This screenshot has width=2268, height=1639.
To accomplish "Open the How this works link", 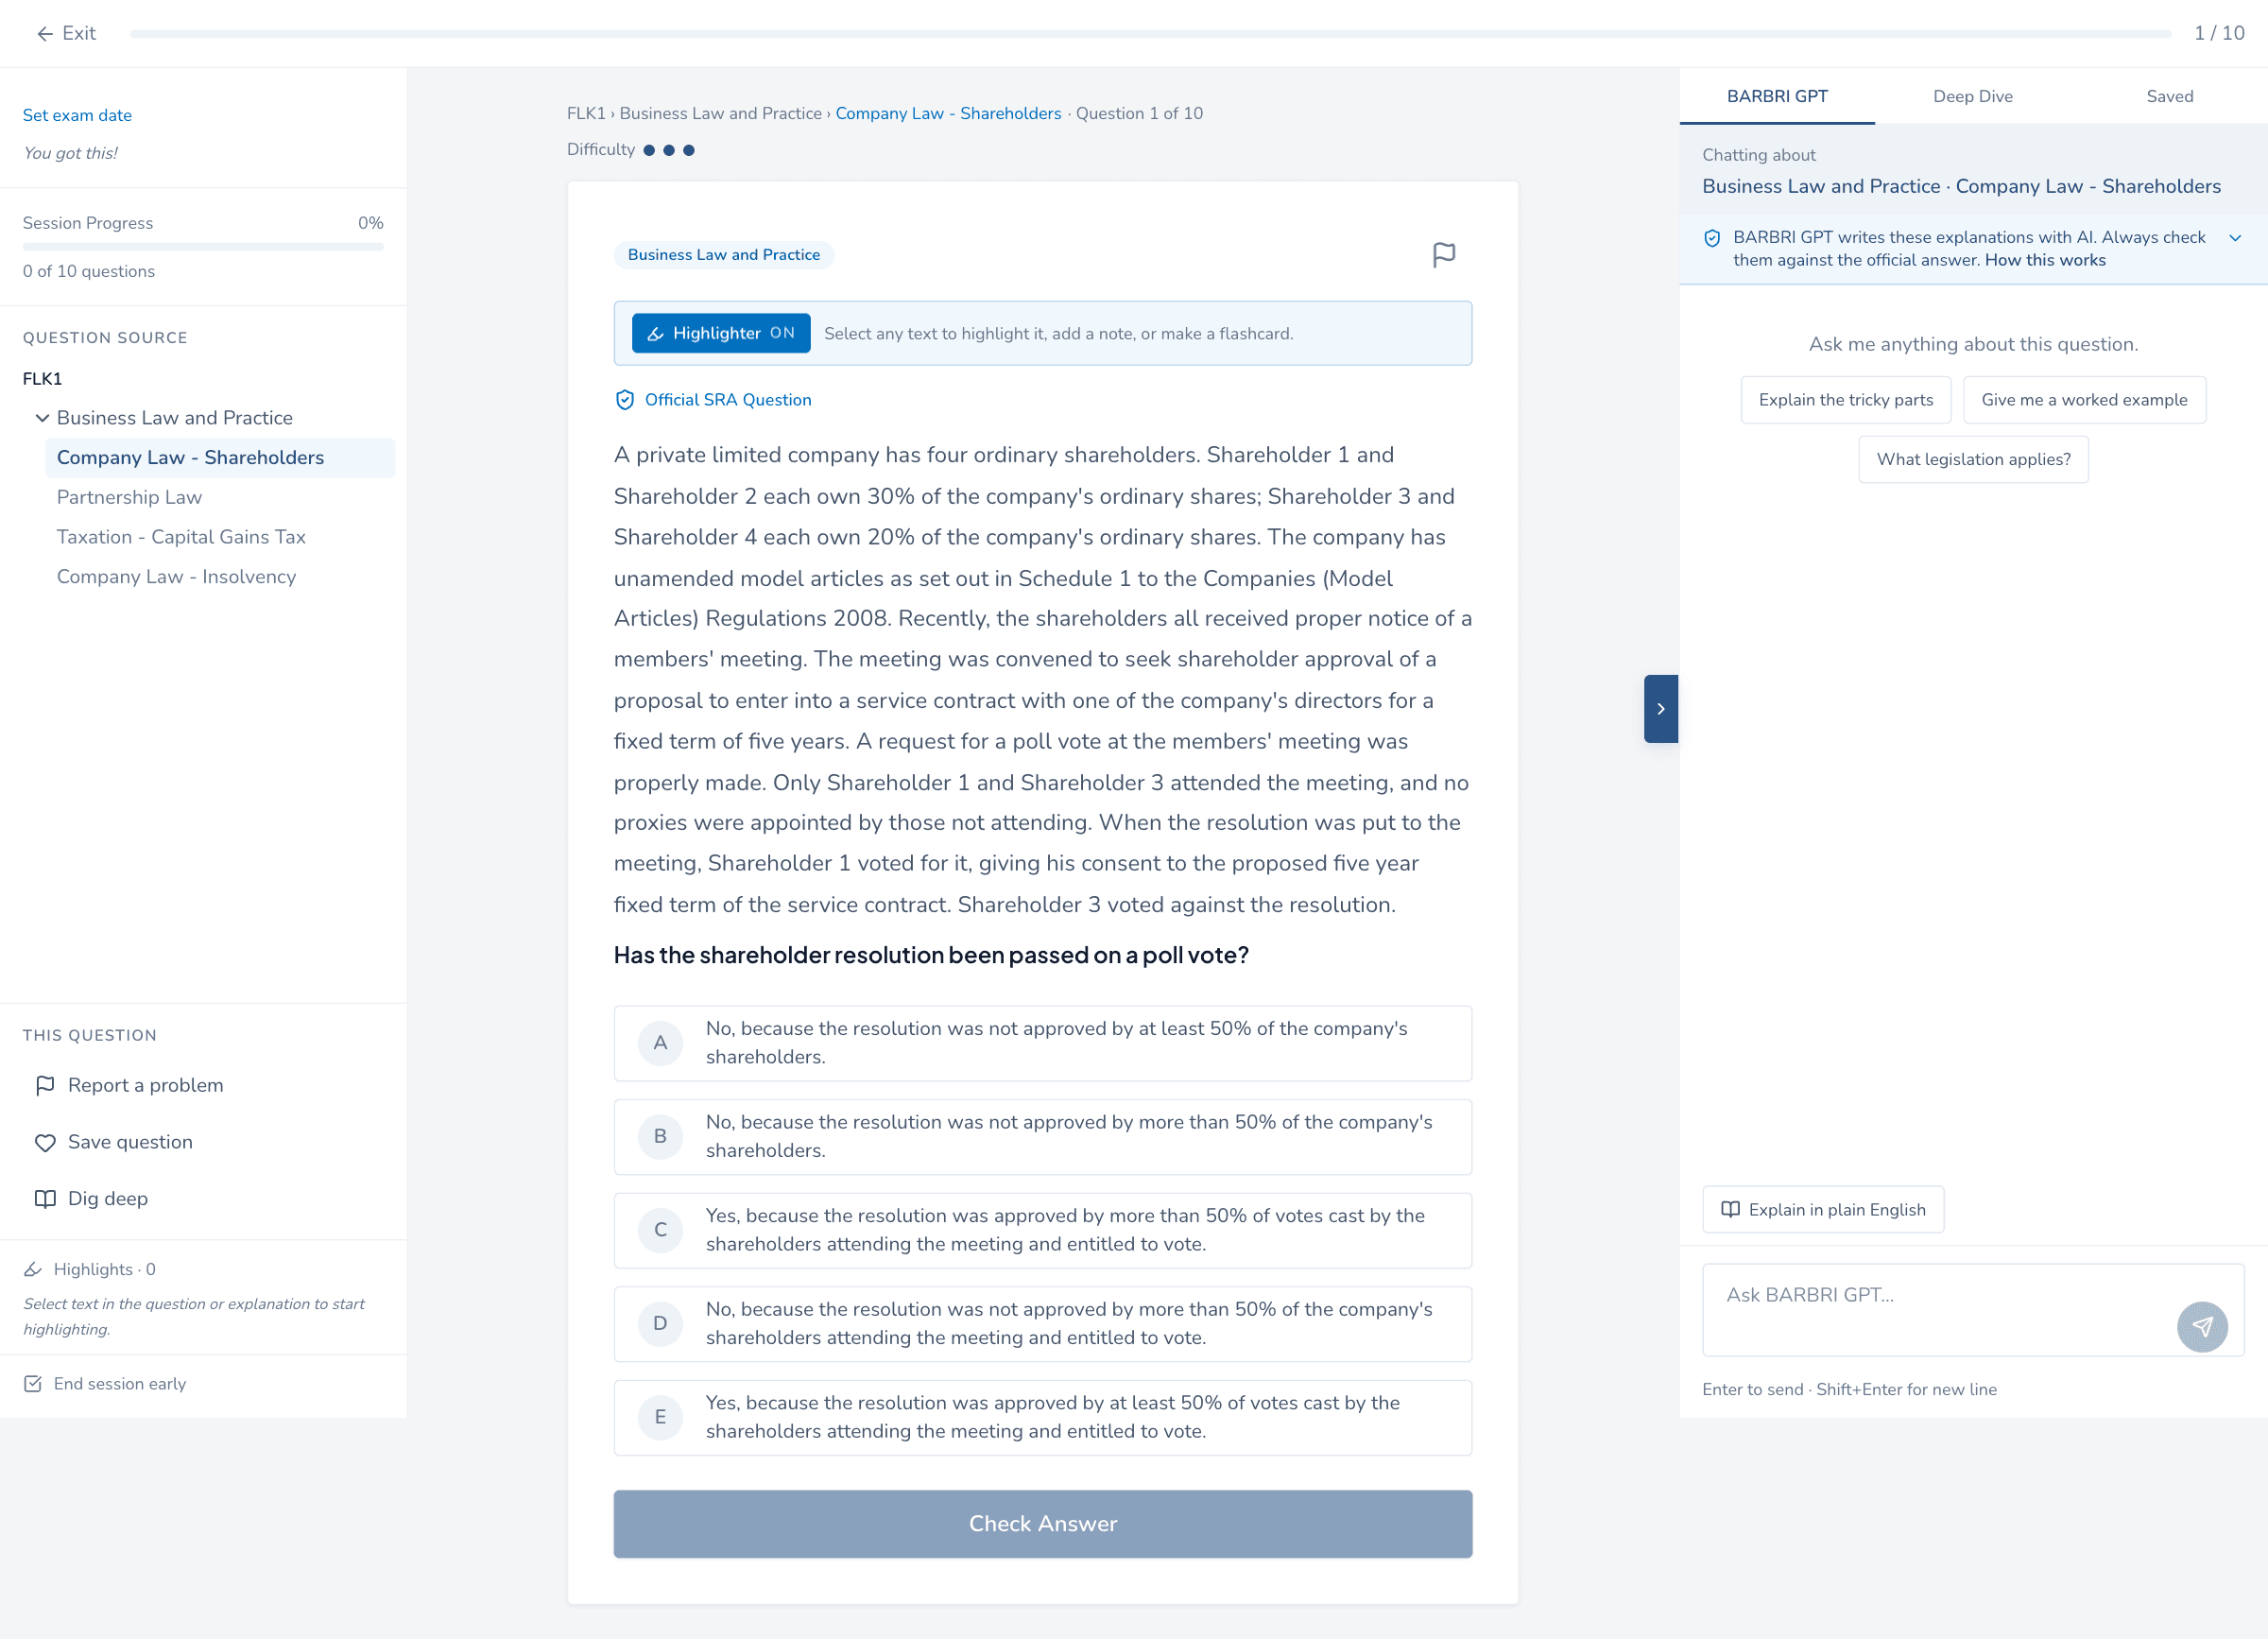I will tap(2045, 261).
